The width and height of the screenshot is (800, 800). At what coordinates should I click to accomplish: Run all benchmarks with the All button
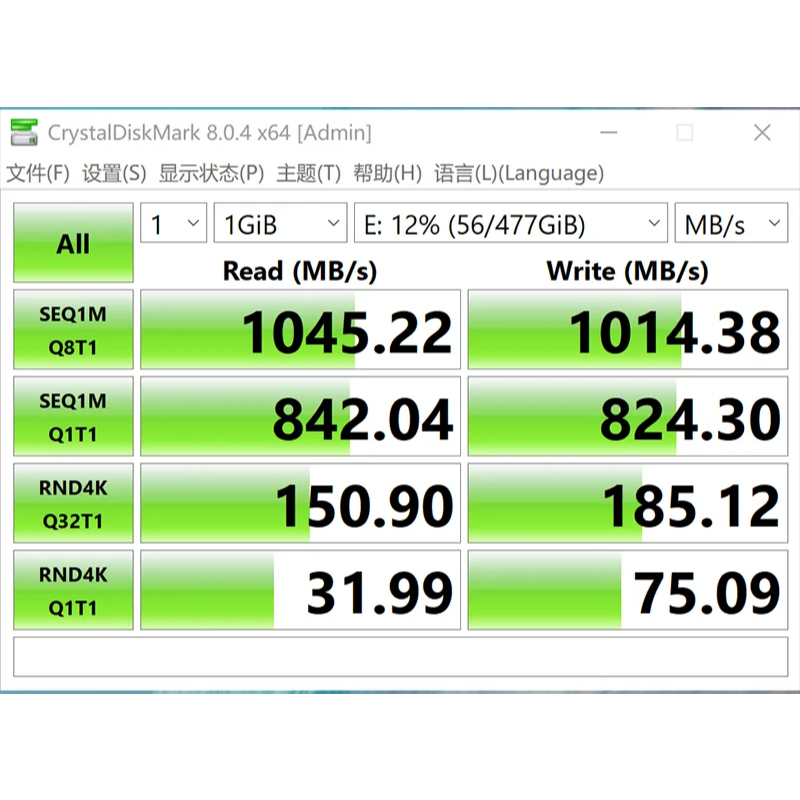[73, 243]
